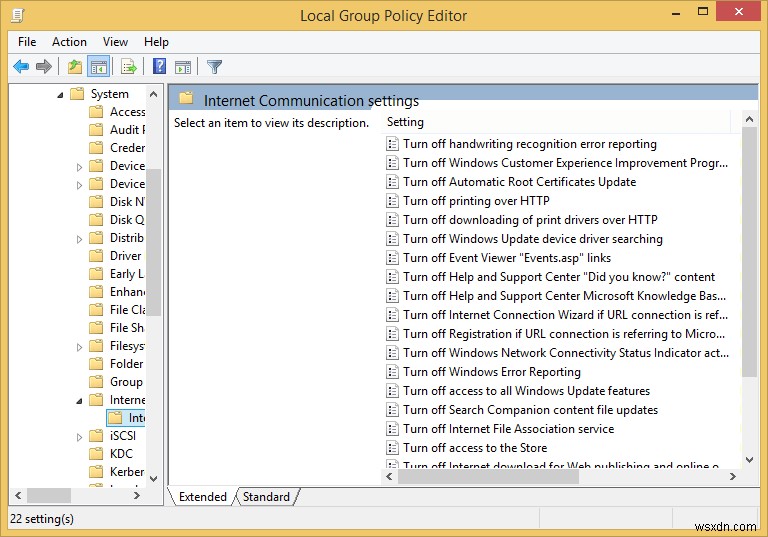Viewport: 768px width, 537px height.
Task: Click the Back arrow toolbar icon
Action: (21, 67)
